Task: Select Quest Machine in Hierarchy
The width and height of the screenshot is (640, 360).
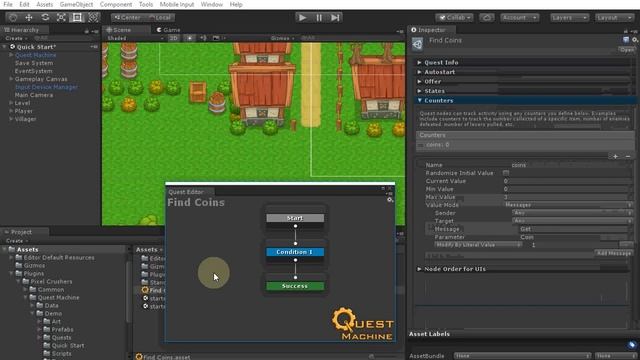Action: pos(36,55)
